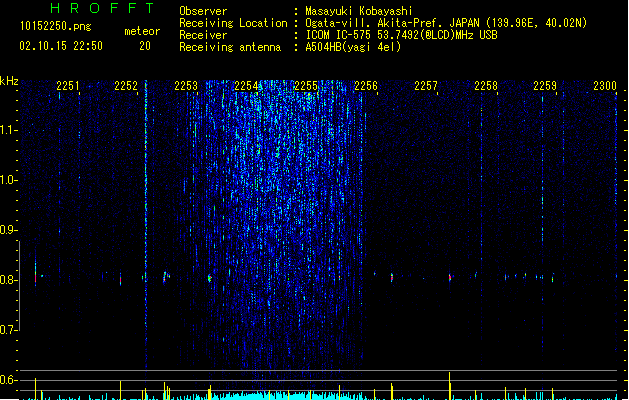
Task: Click the 1.1 kHz axis label
Action: click(x=8, y=130)
